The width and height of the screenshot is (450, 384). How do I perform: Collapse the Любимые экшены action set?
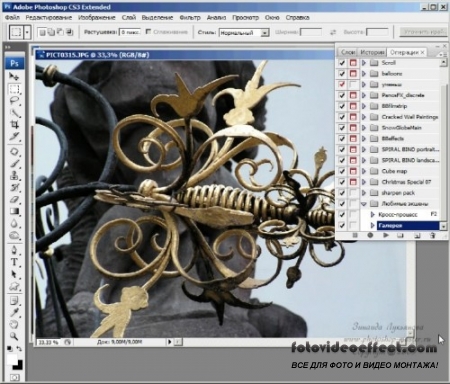click(x=364, y=204)
